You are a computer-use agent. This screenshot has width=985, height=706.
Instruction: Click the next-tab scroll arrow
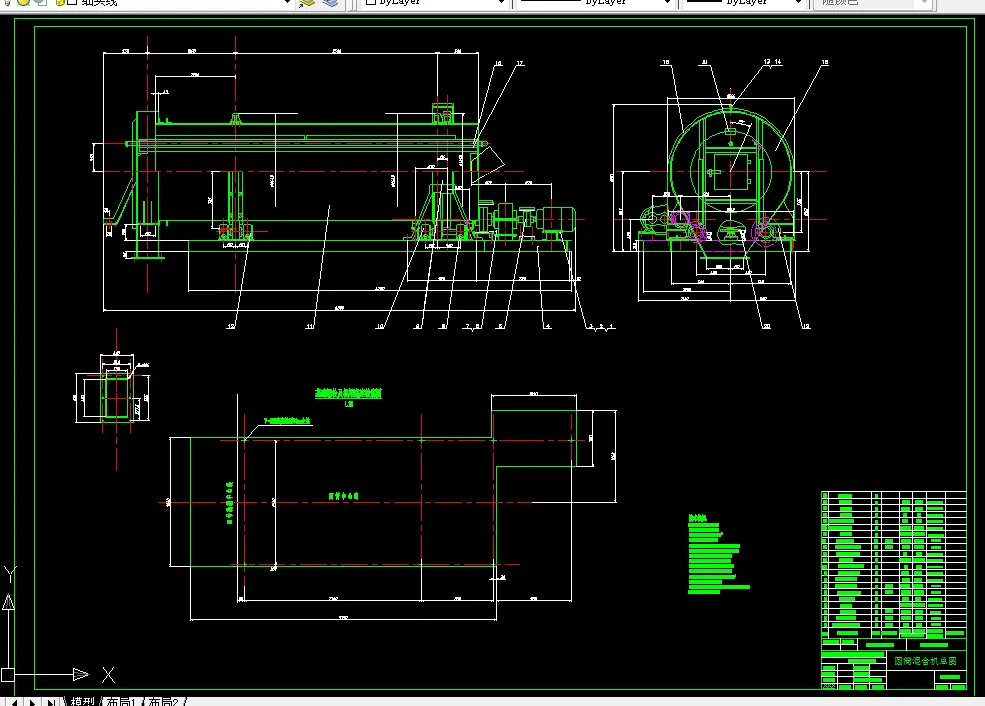pyautogui.click(x=32, y=702)
